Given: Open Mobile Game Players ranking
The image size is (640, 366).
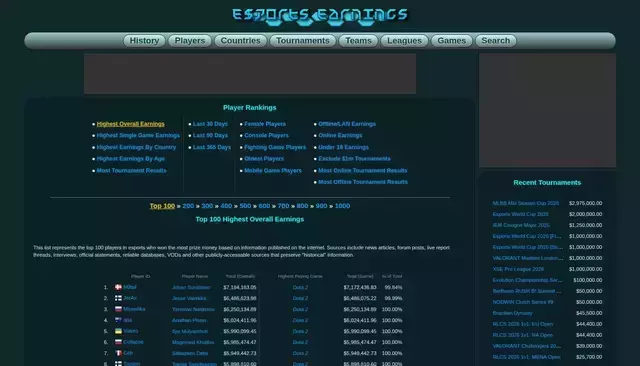Looking at the screenshot, I should click(x=273, y=171).
